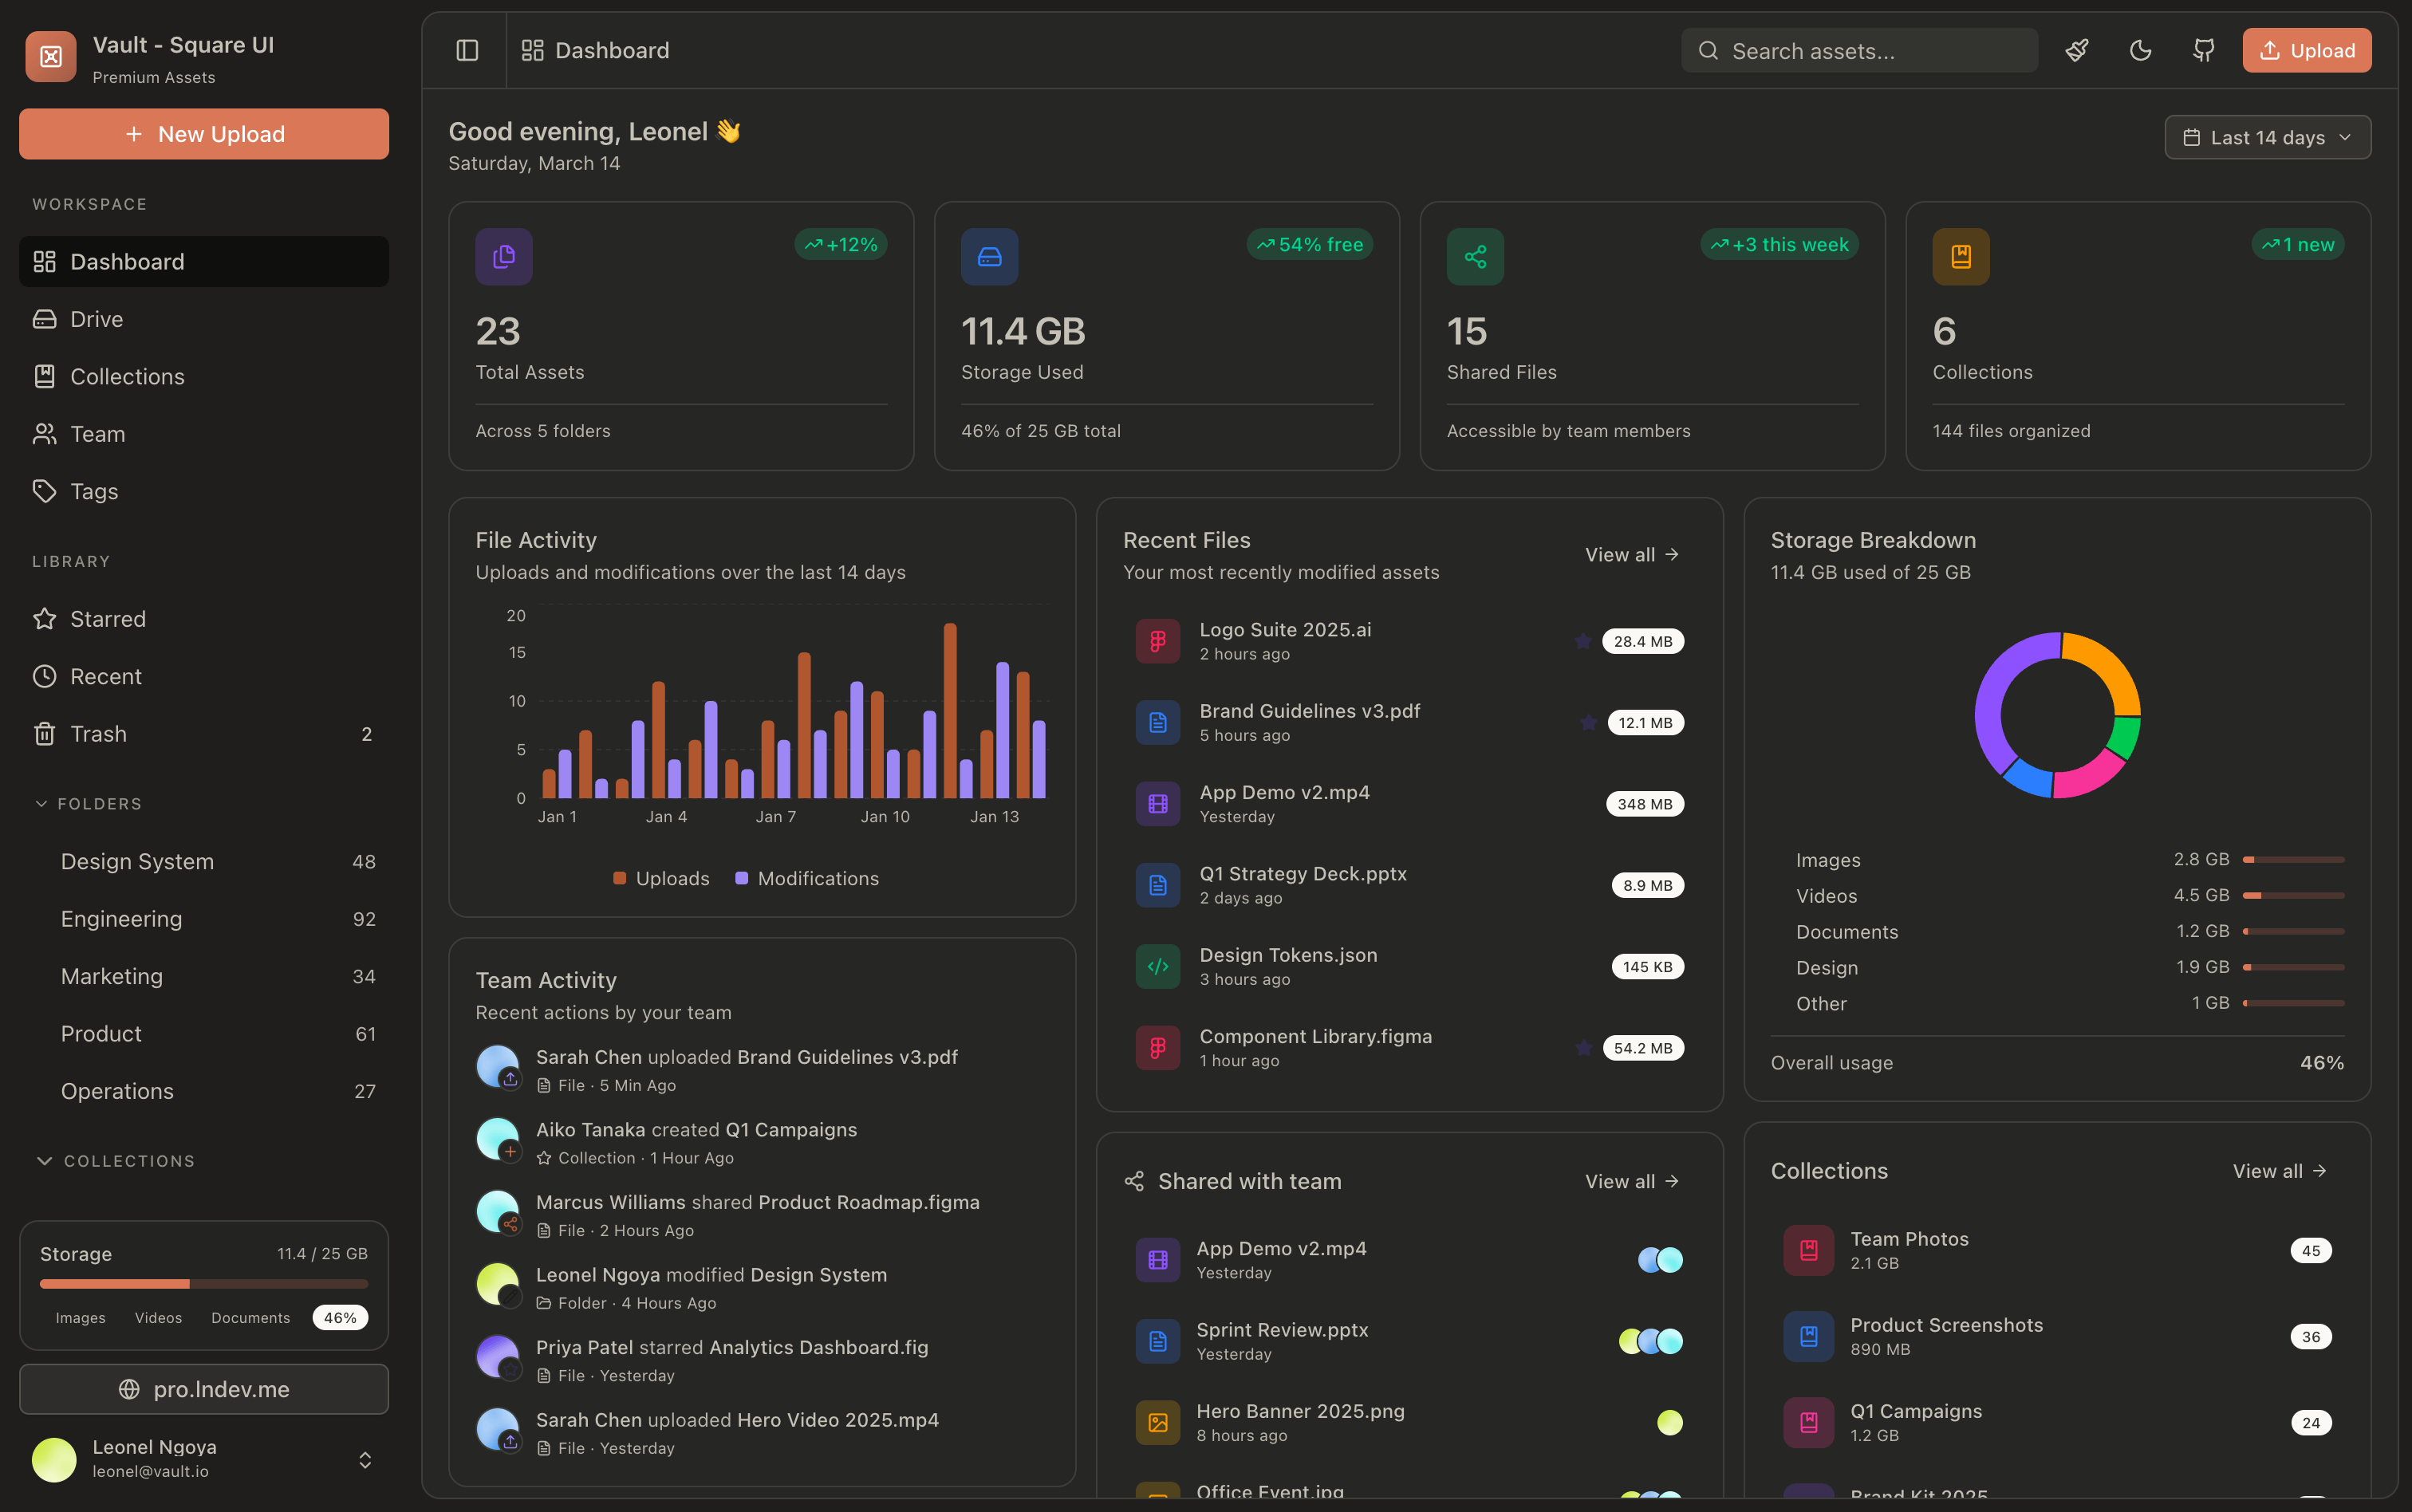Viewport: 2412px width, 1512px height.
Task: Click the App Demo v2.mp4 video icon
Action: tap(1157, 804)
